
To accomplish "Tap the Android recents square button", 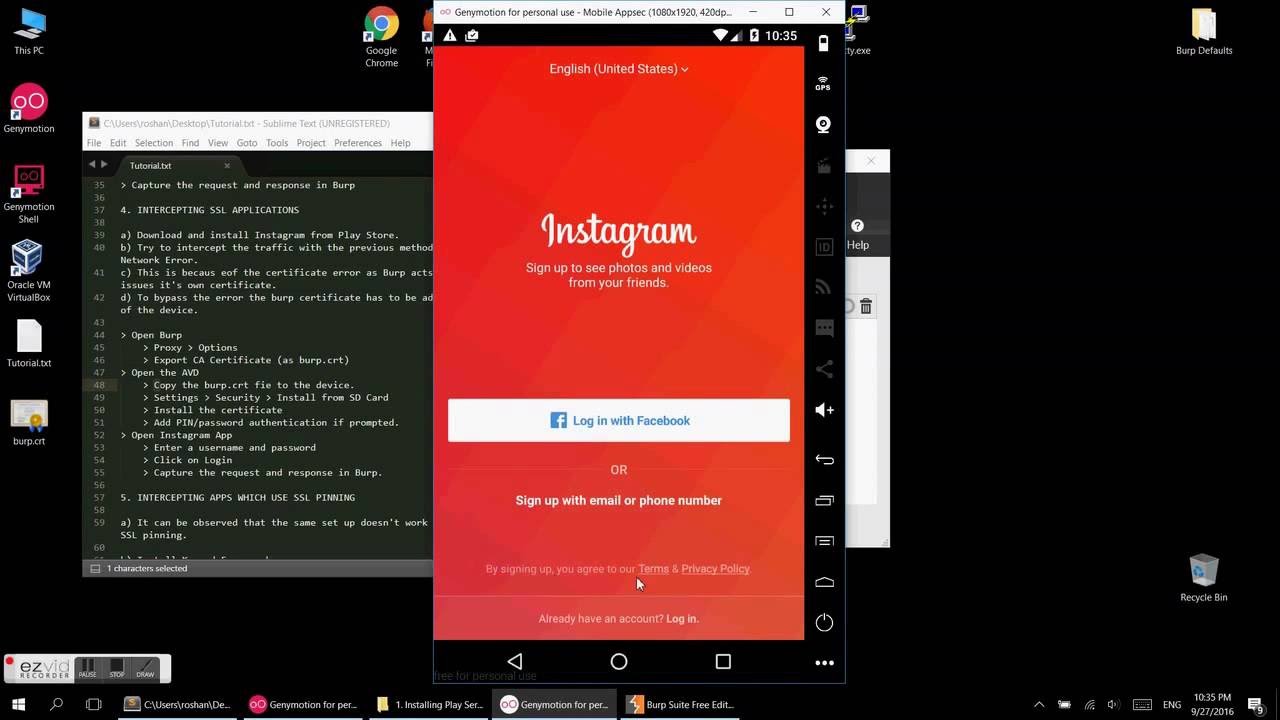I will click(723, 661).
